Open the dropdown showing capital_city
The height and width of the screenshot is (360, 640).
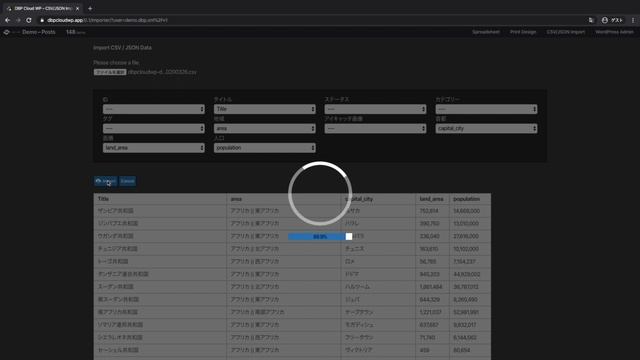[x=486, y=128]
